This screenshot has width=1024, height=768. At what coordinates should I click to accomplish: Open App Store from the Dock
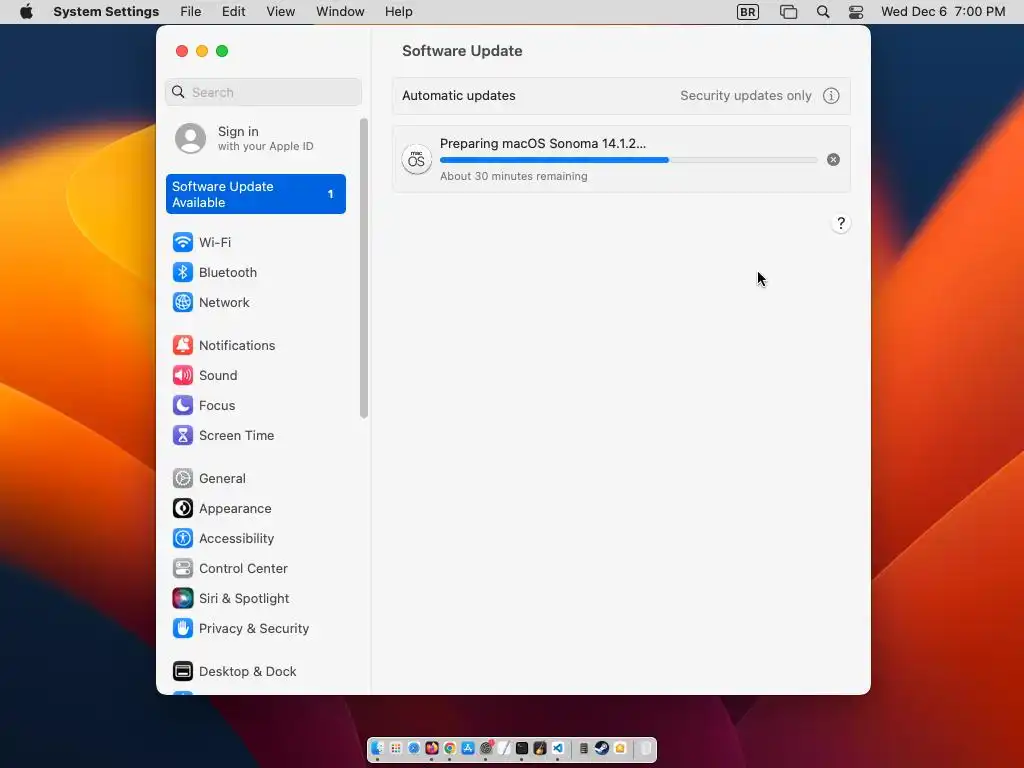click(x=468, y=748)
